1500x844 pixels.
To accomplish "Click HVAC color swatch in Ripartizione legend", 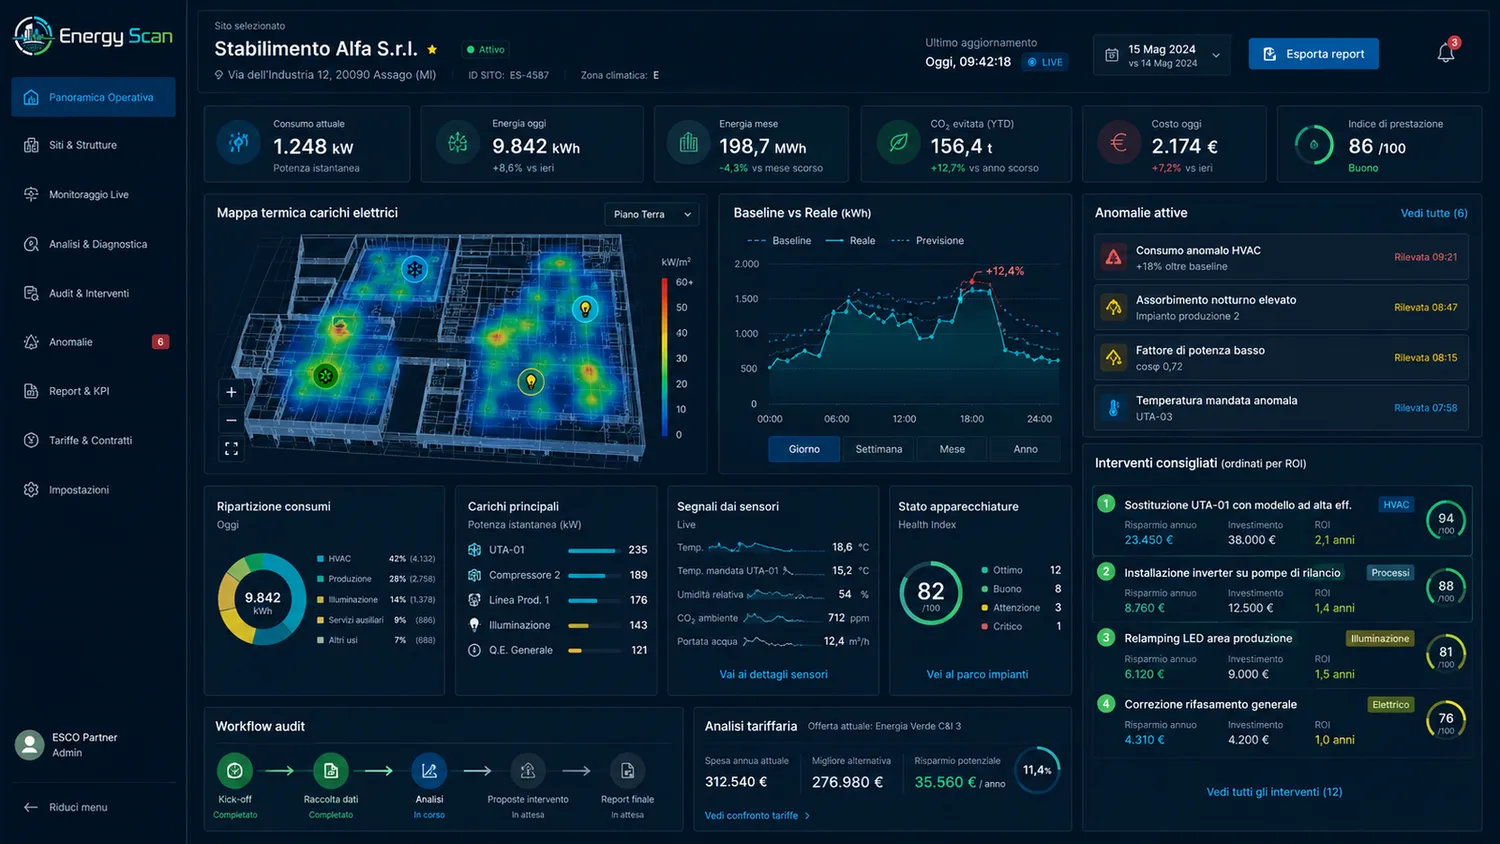I will (x=320, y=559).
